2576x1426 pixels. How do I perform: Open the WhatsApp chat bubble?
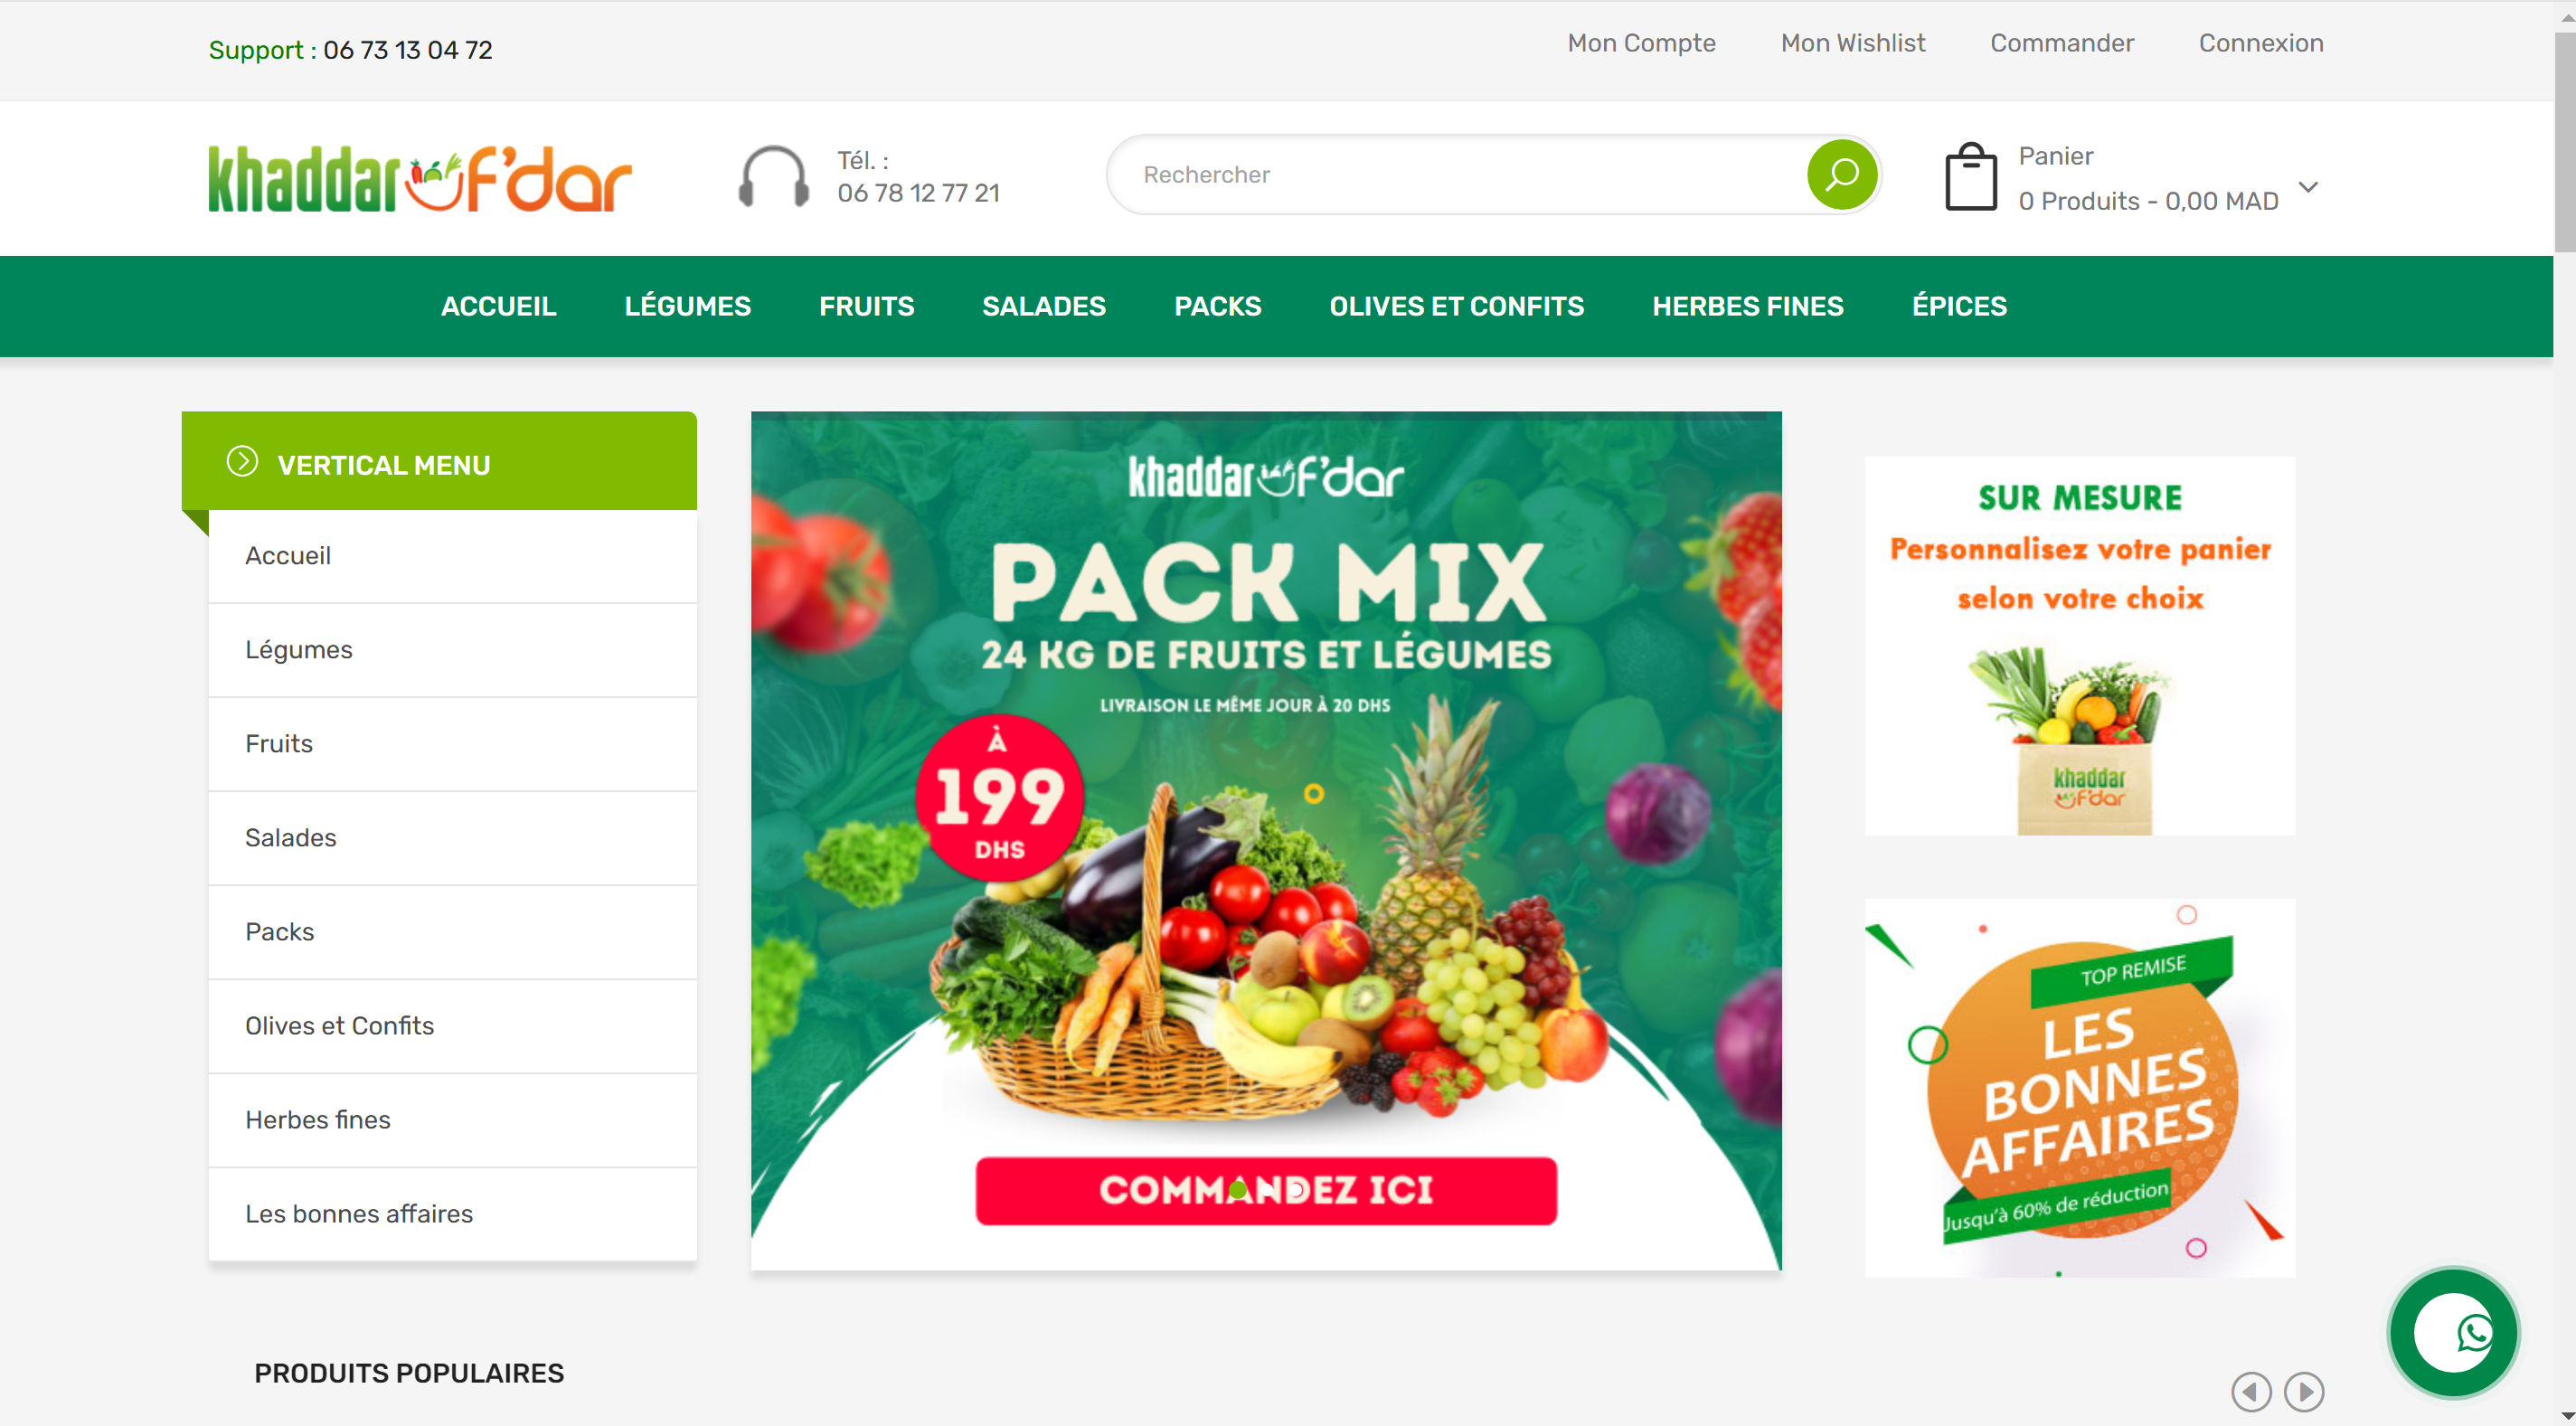[x=2453, y=1332]
